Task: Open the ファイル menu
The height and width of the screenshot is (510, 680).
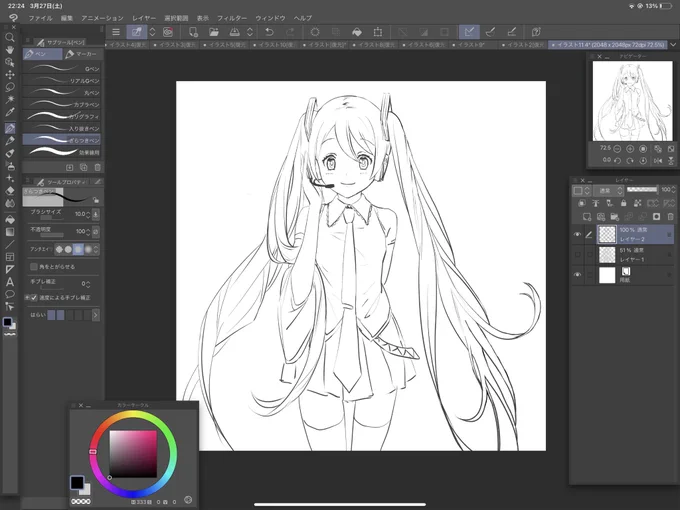Action: click(40, 18)
